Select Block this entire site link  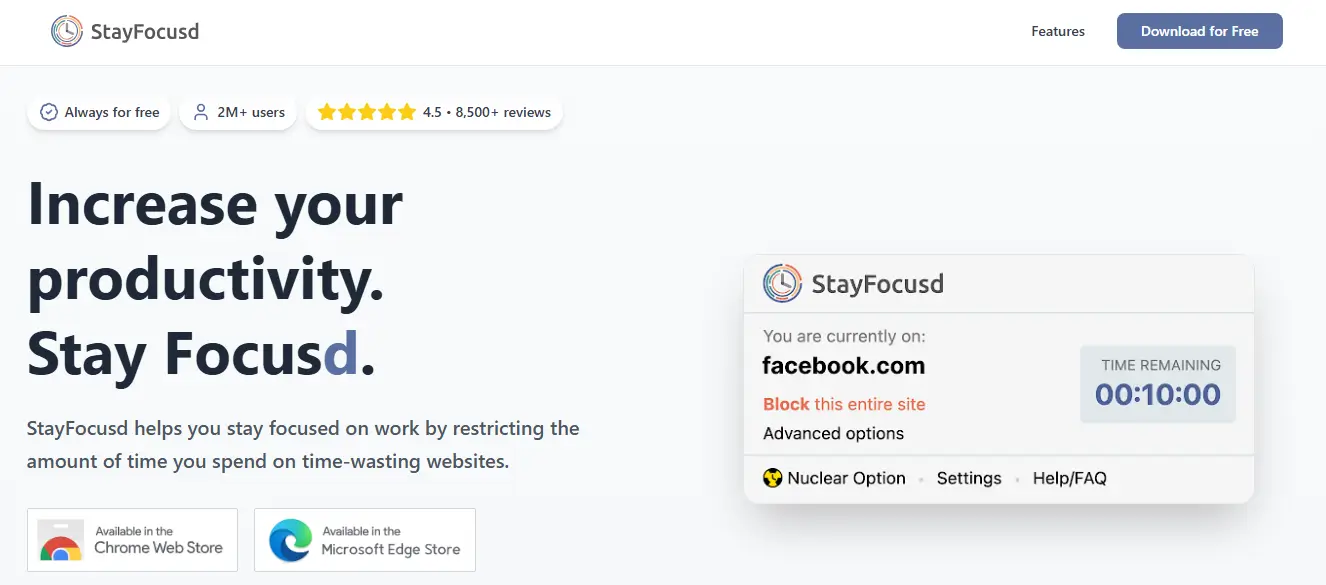pos(844,404)
